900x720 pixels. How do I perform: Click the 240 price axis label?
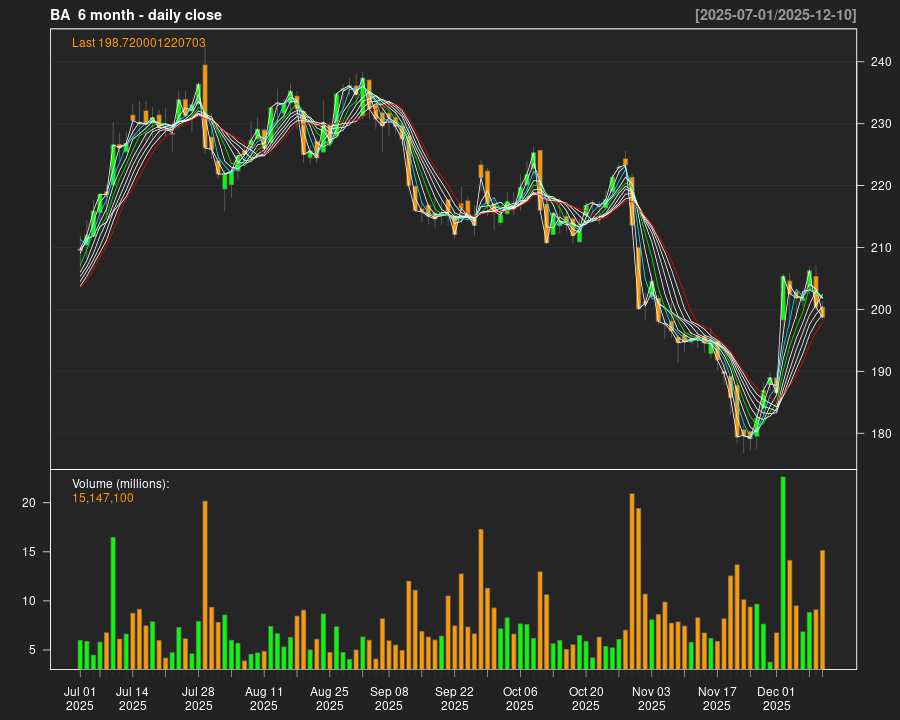880,62
